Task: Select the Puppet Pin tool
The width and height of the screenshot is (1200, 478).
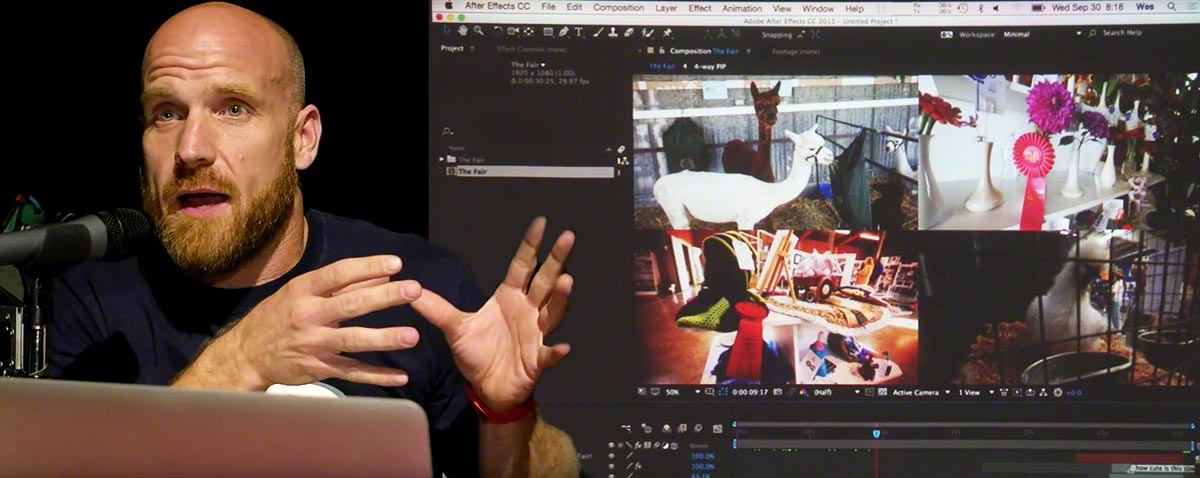Action: [667, 32]
